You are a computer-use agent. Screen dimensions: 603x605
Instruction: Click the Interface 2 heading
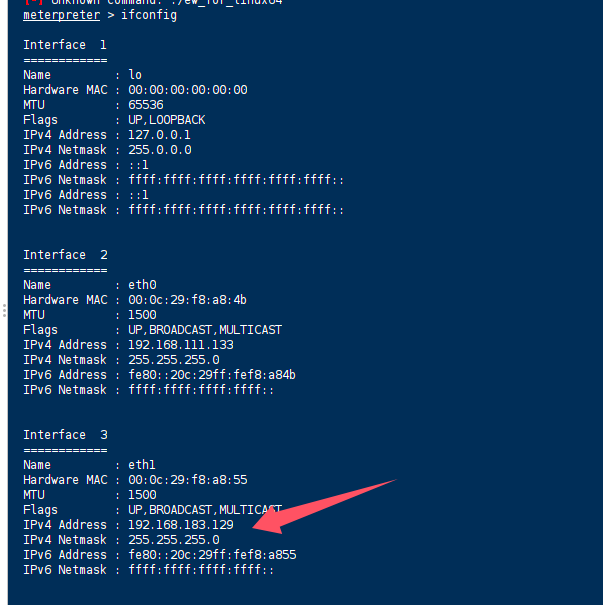pos(65,255)
